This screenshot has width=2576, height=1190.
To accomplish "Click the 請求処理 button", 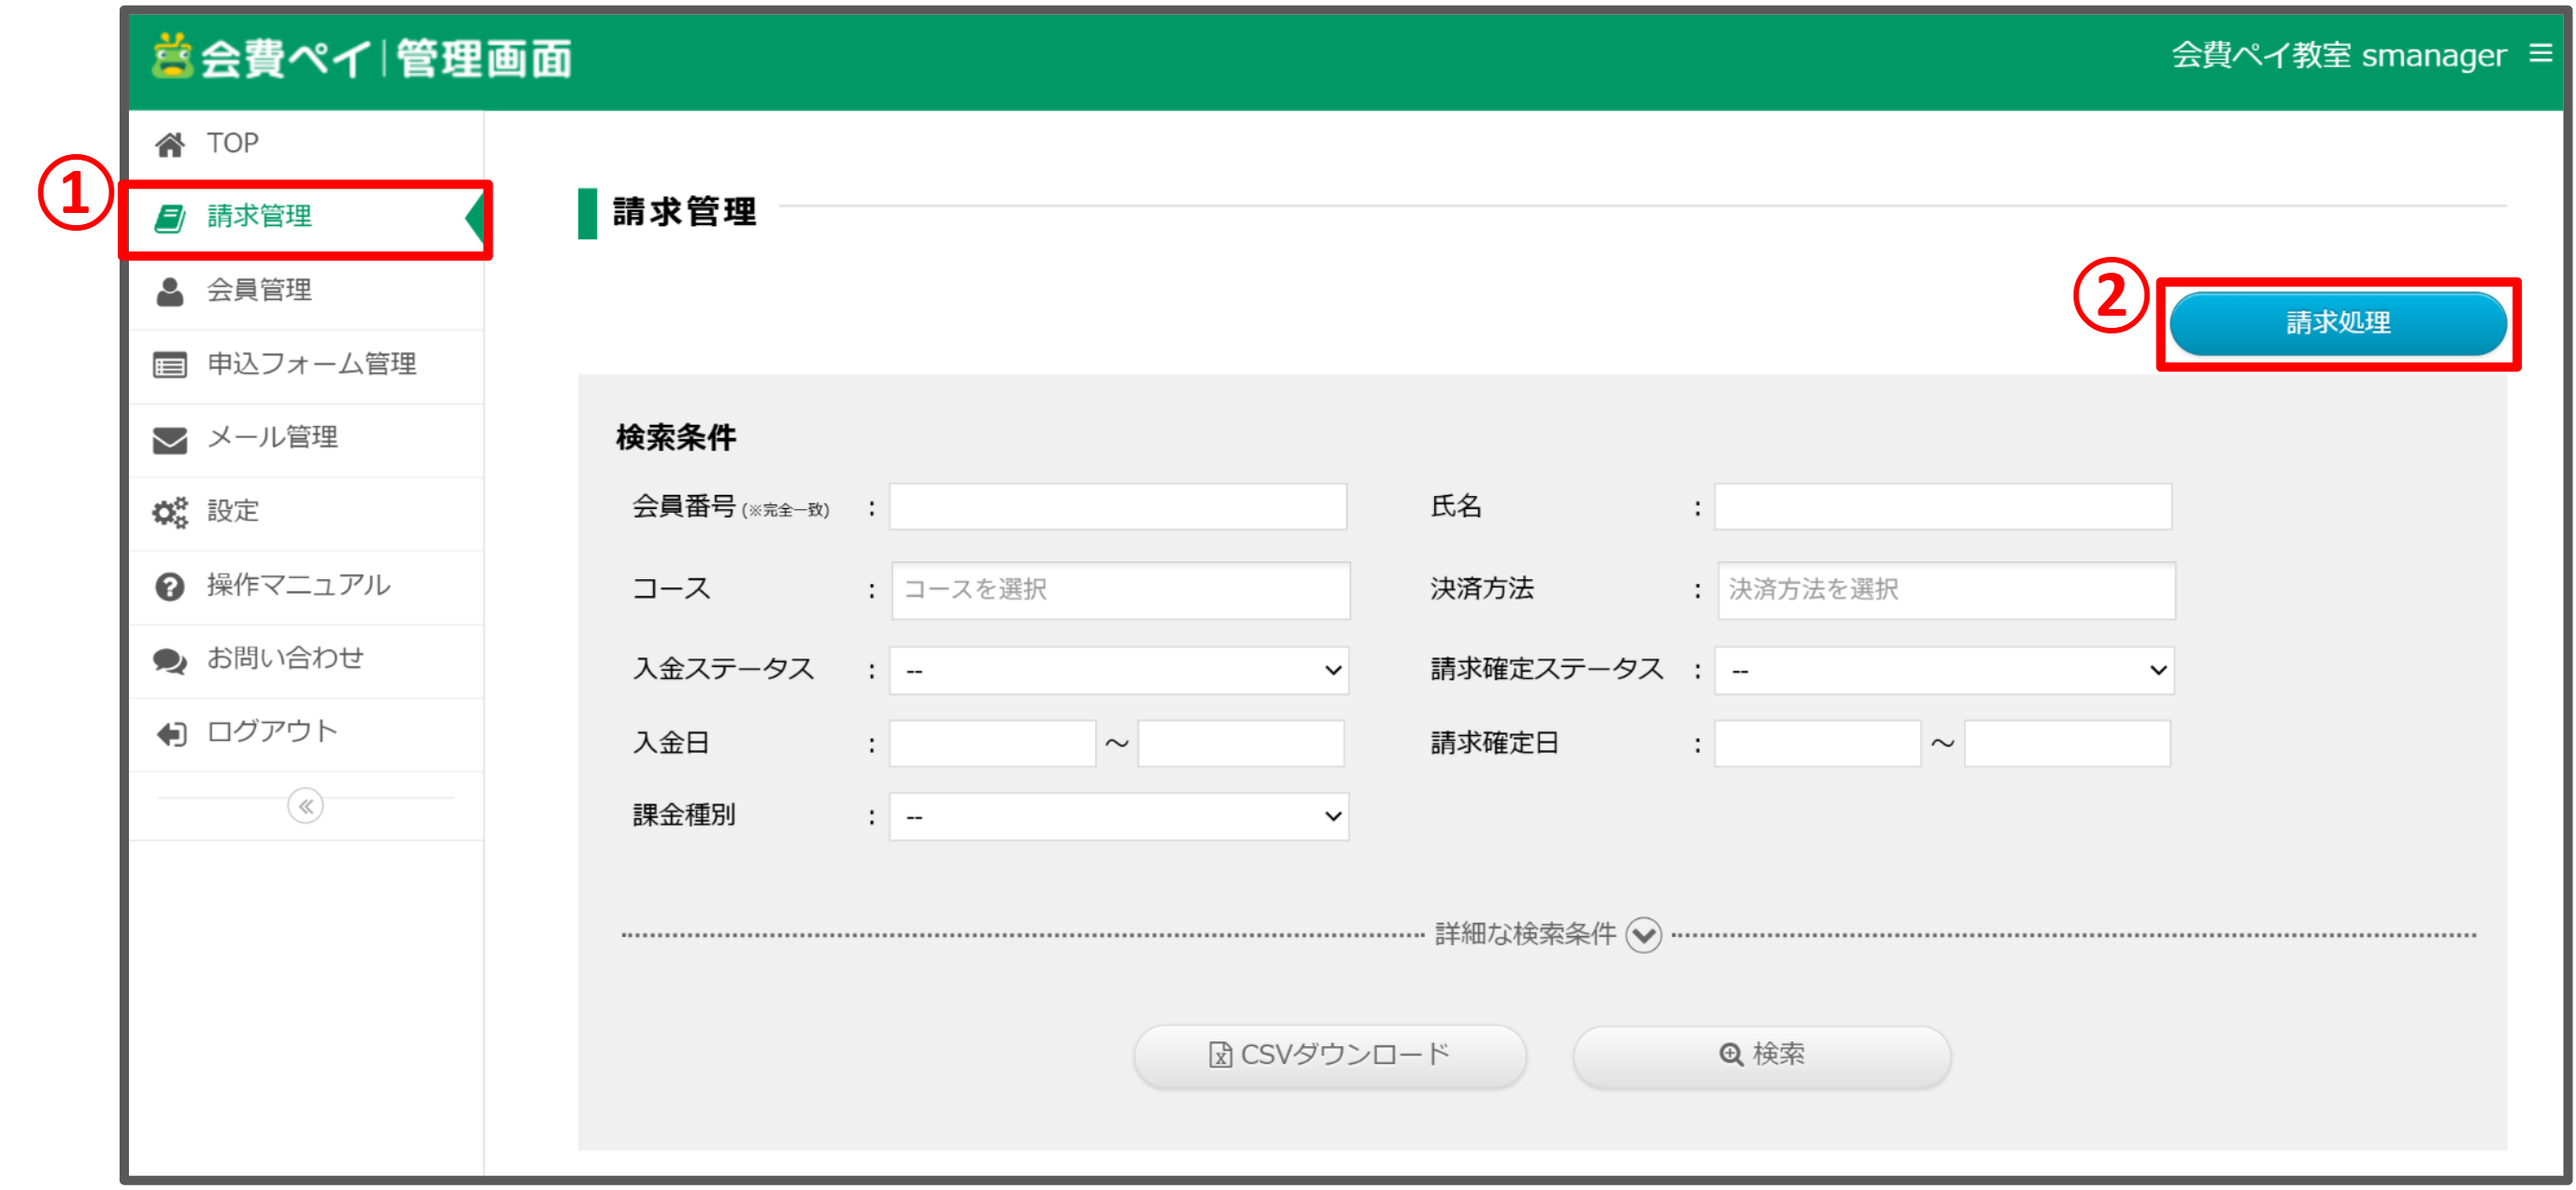I will point(2337,323).
